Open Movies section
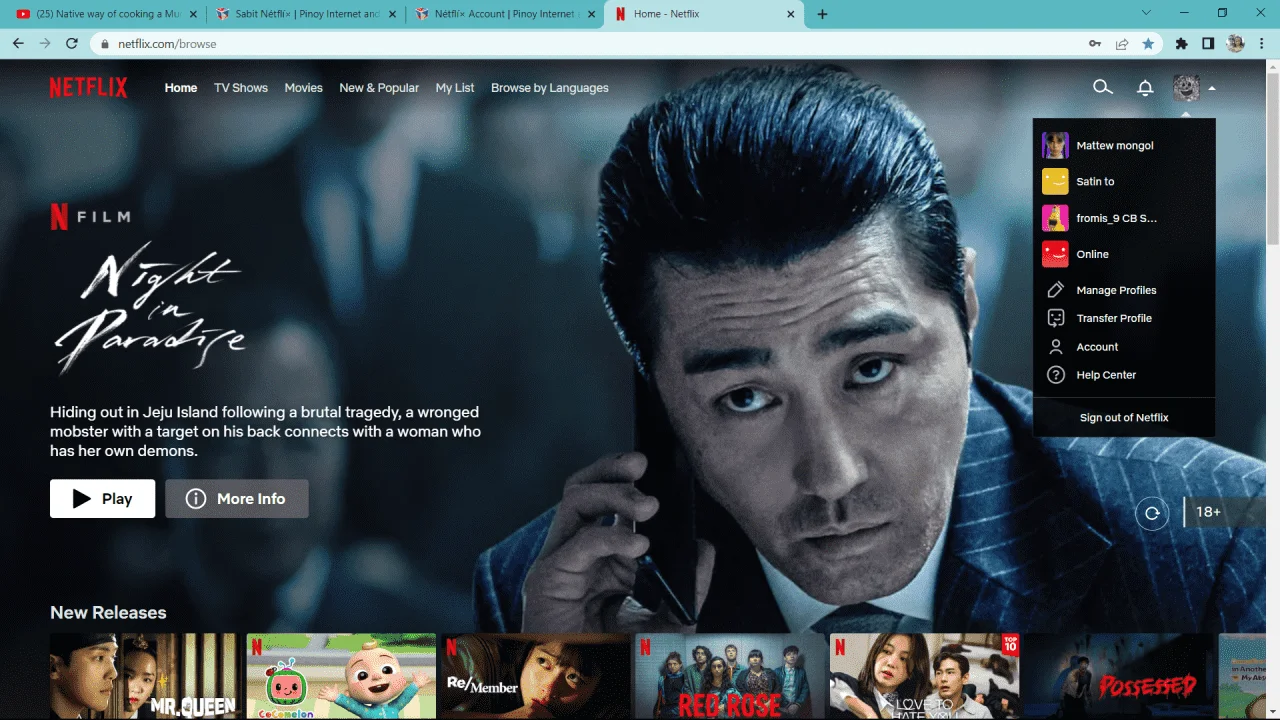The image size is (1280, 720). click(303, 88)
